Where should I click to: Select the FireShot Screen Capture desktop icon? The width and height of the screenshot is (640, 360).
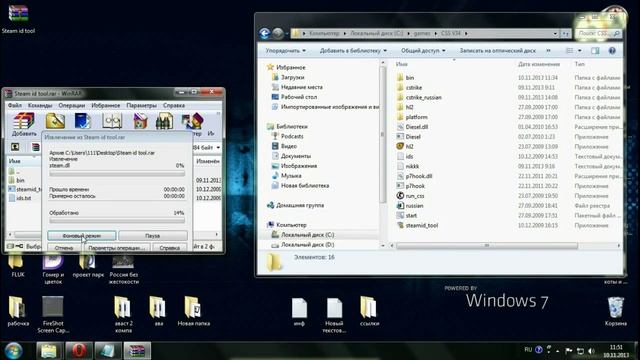coord(53,315)
